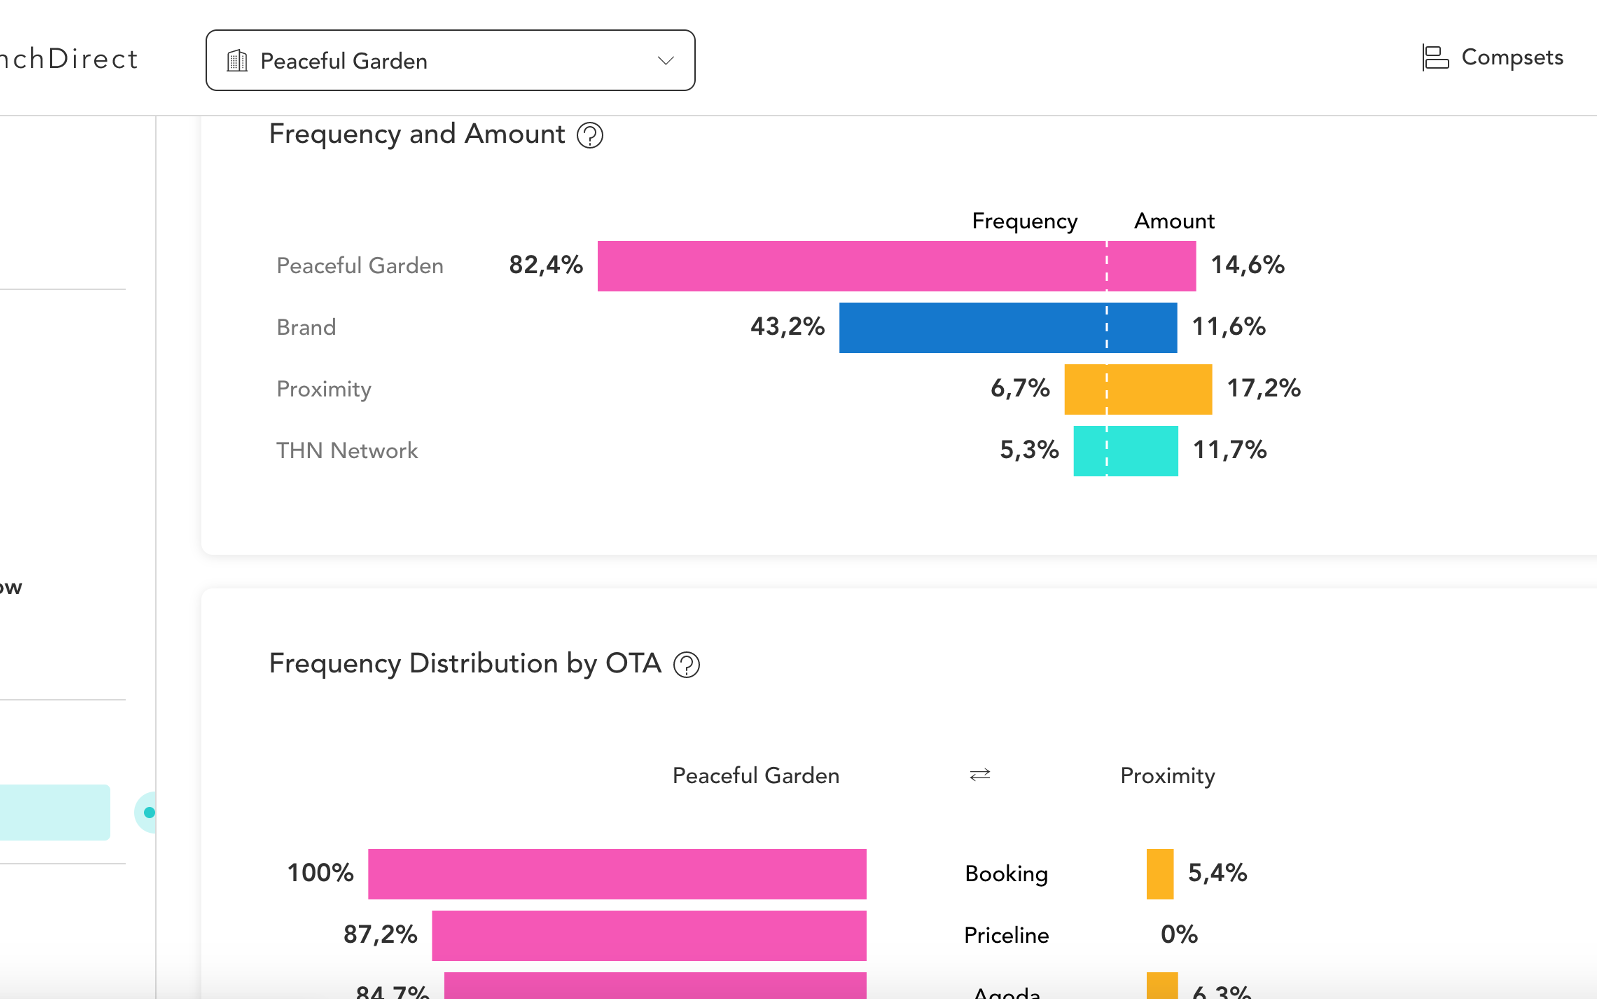The height and width of the screenshot is (999, 1597).
Task: Click the Booking OTA label
Action: pyautogui.click(x=1006, y=874)
